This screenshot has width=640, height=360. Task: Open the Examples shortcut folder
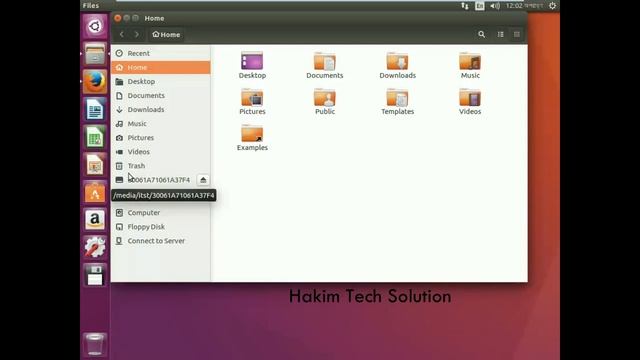[252, 138]
